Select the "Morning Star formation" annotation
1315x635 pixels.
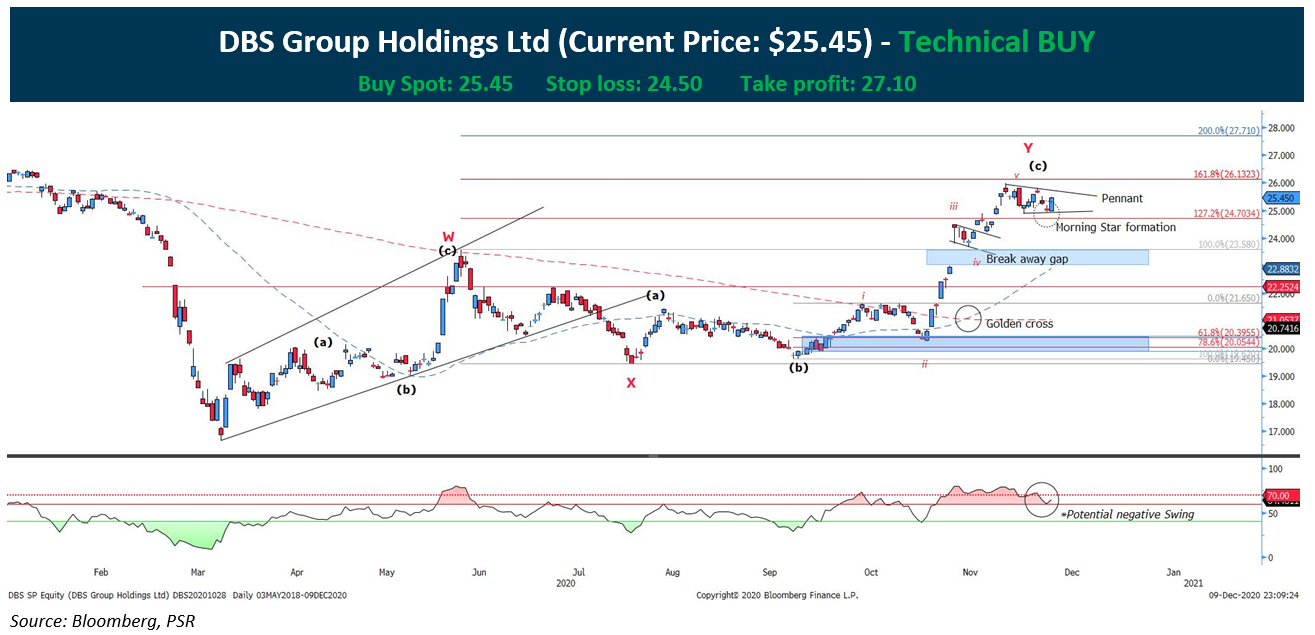point(1116,228)
